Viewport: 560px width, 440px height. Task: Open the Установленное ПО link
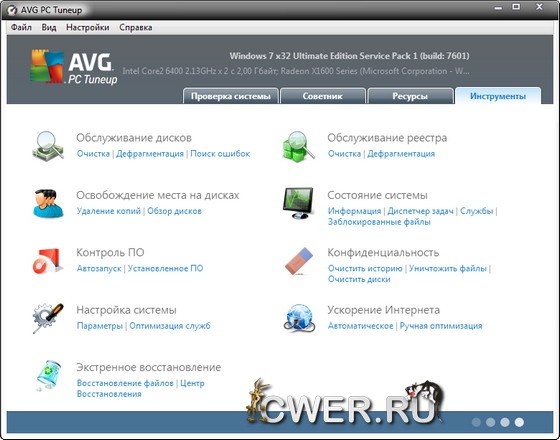pyautogui.click(x=165, y=269)
